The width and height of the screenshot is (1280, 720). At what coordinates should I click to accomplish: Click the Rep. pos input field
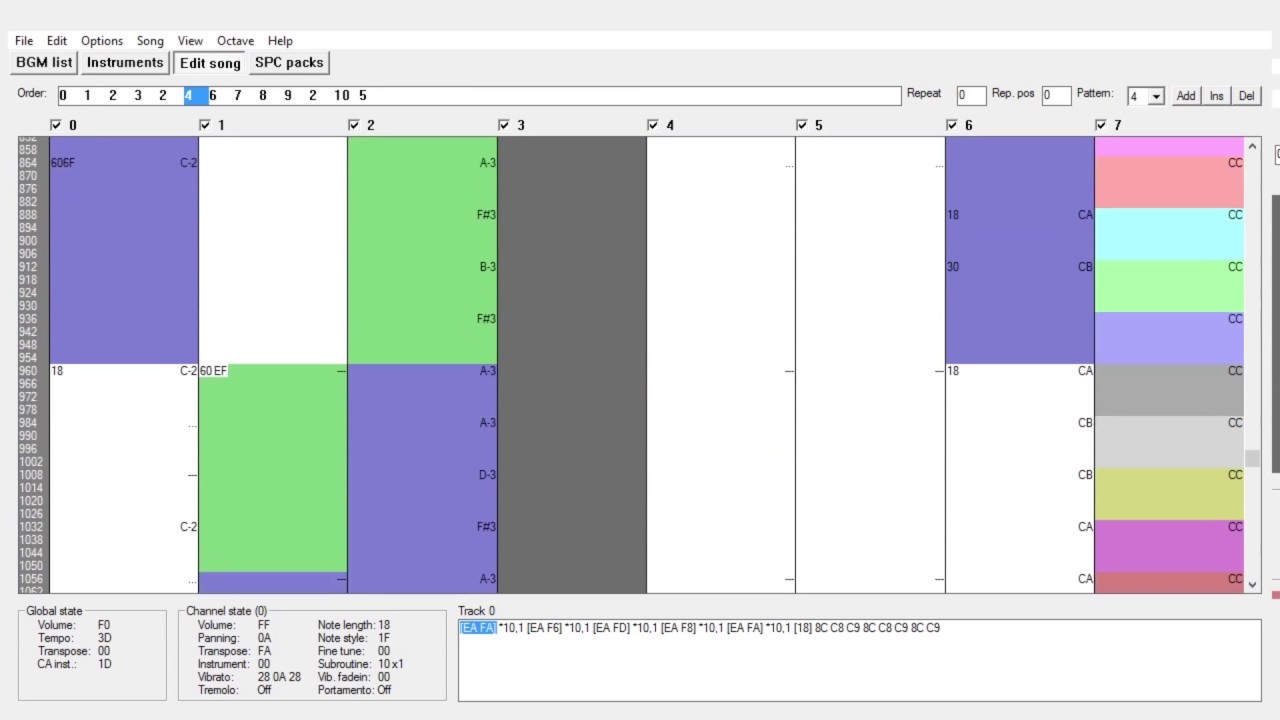coord(1056,96)
